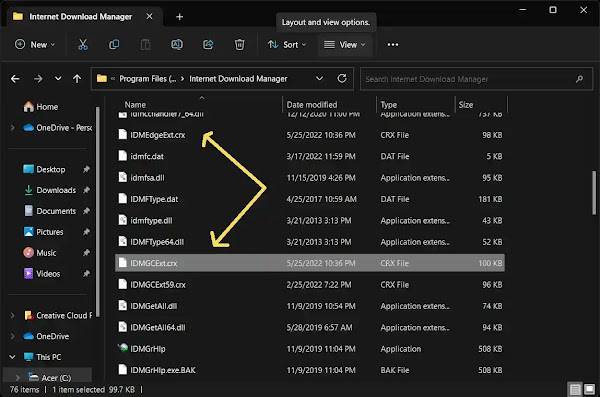
Task: Click the navigation pane scrollbar
Action: coord(98,212)
